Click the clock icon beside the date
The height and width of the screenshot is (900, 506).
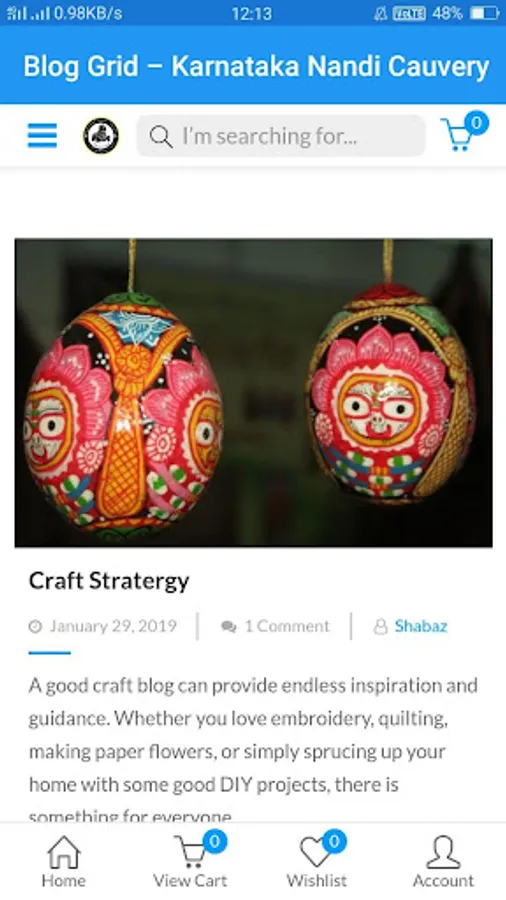(x=36, y=626)
